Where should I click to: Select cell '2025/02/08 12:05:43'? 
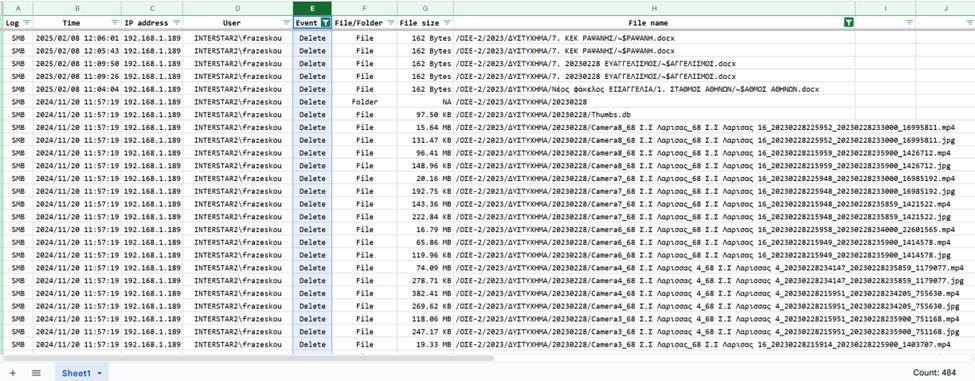point(77,50)
